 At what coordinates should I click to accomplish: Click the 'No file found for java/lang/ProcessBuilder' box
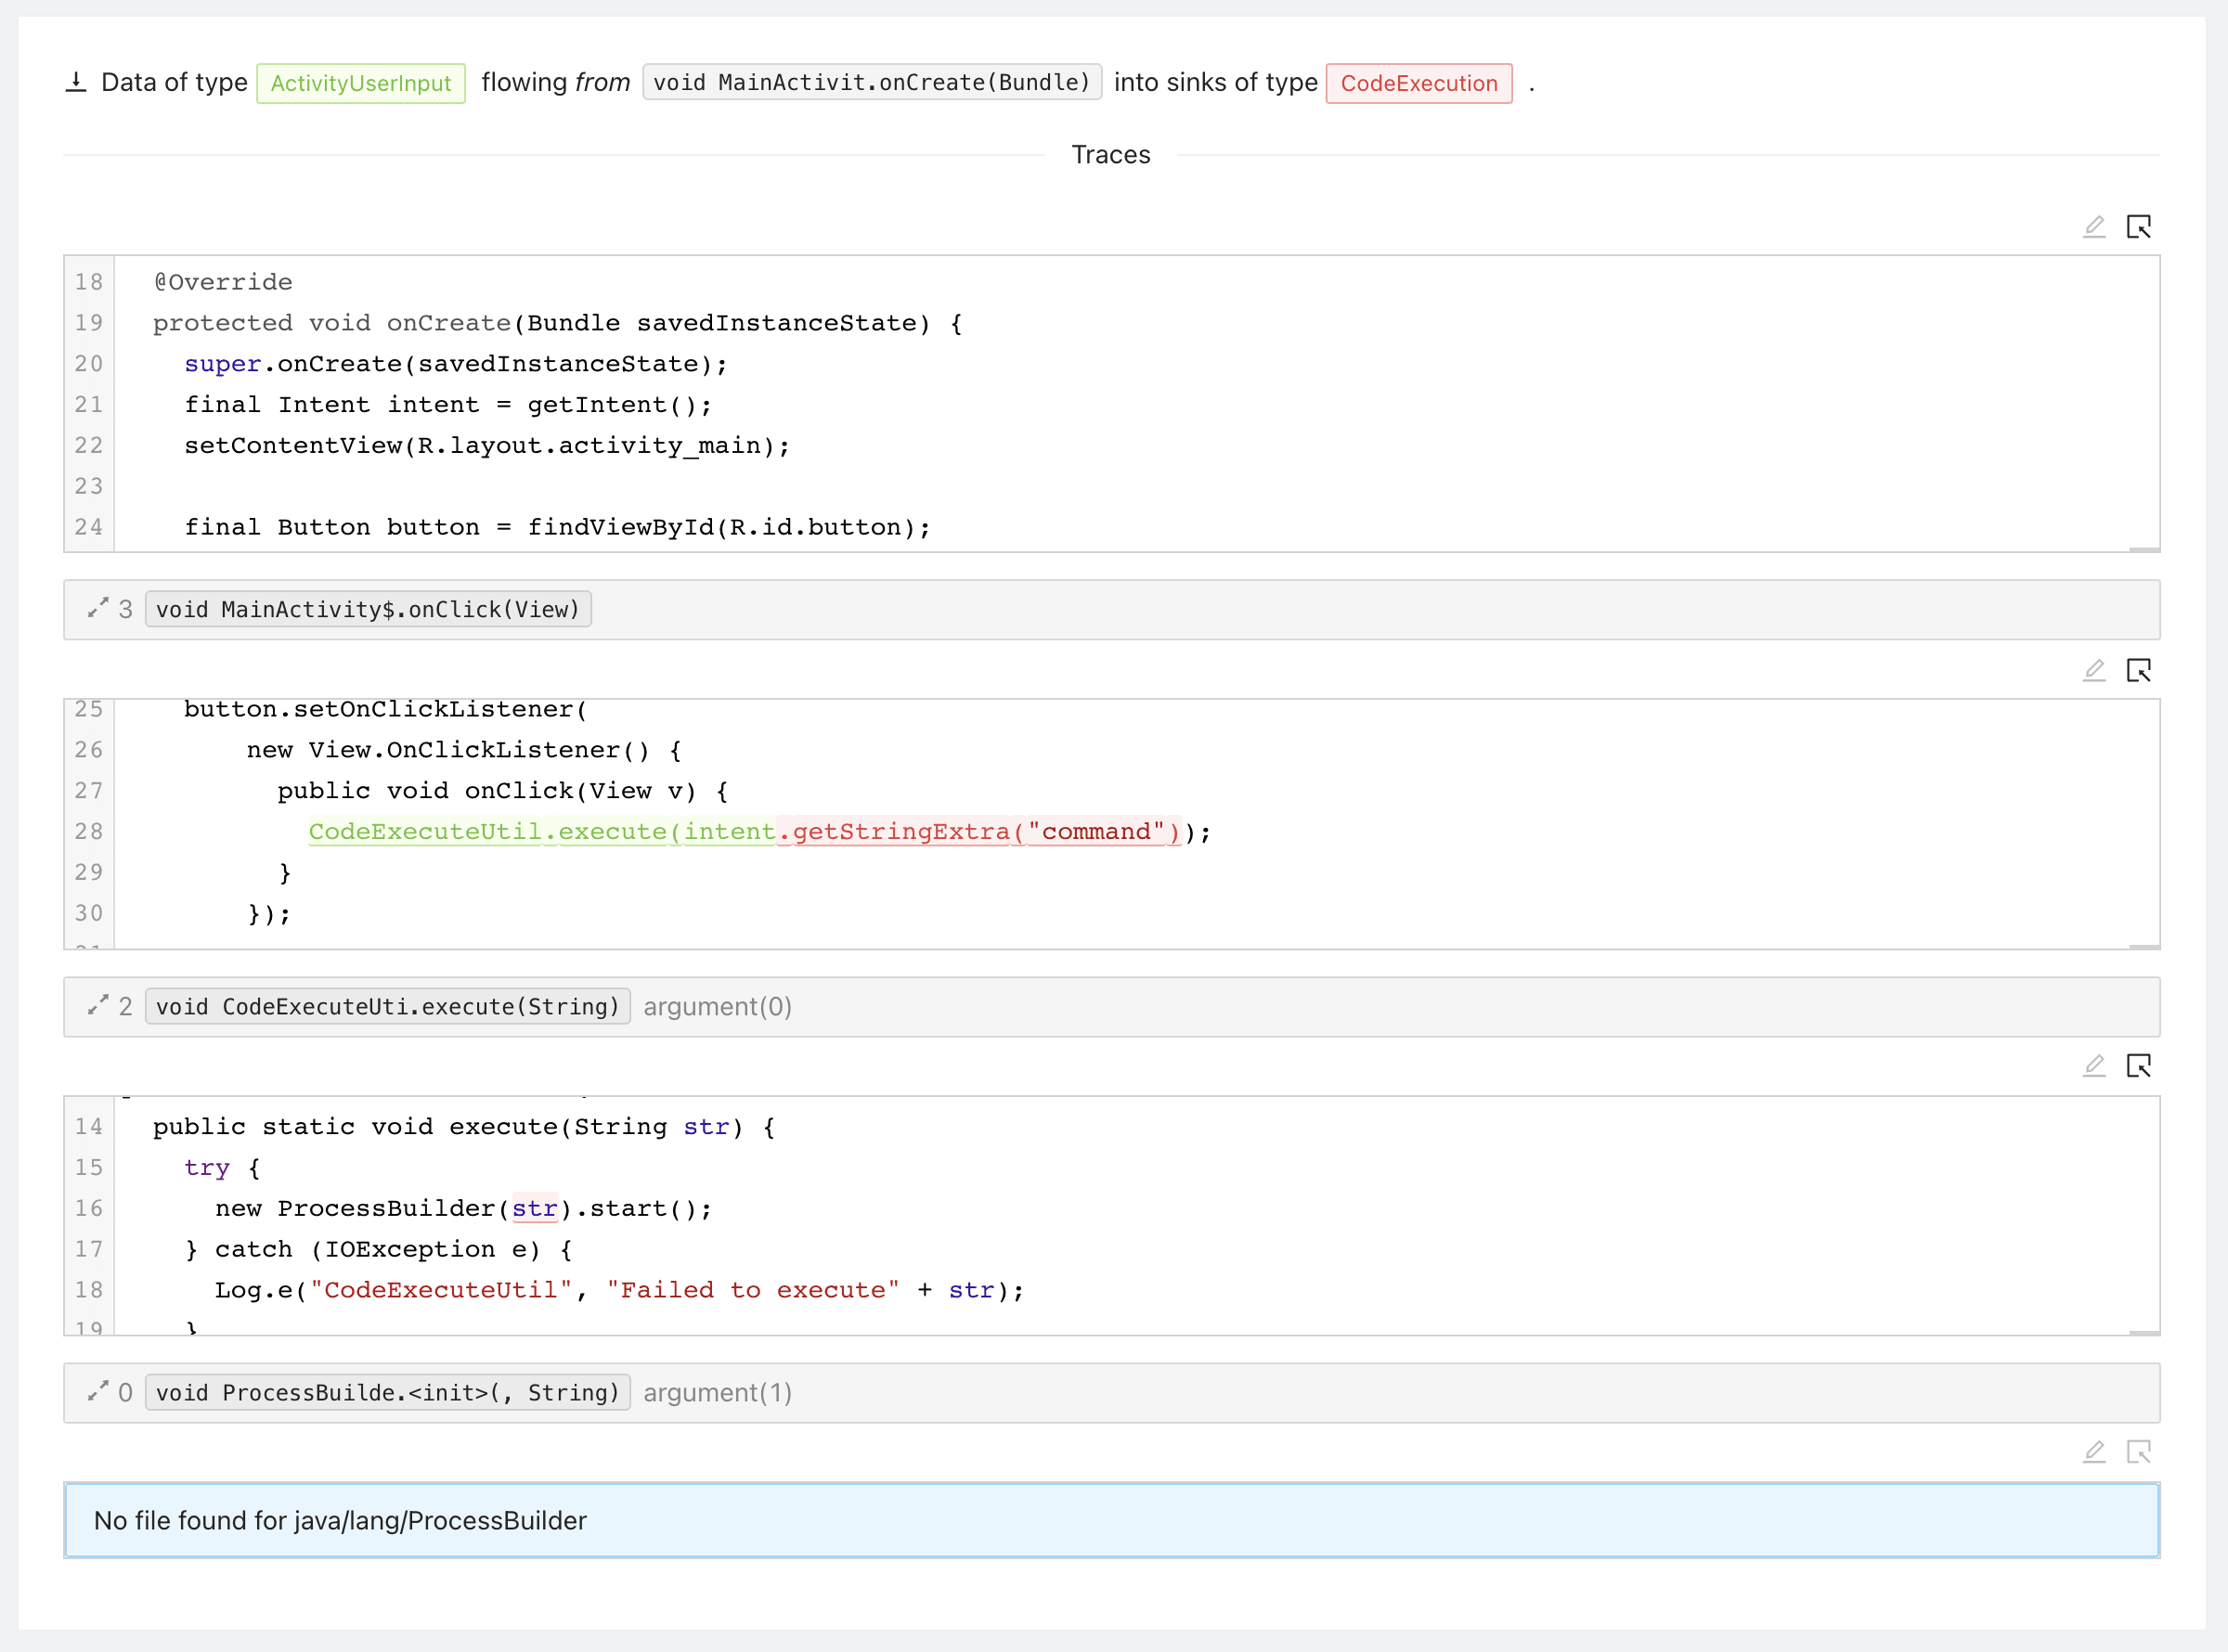[1111, 1520]
